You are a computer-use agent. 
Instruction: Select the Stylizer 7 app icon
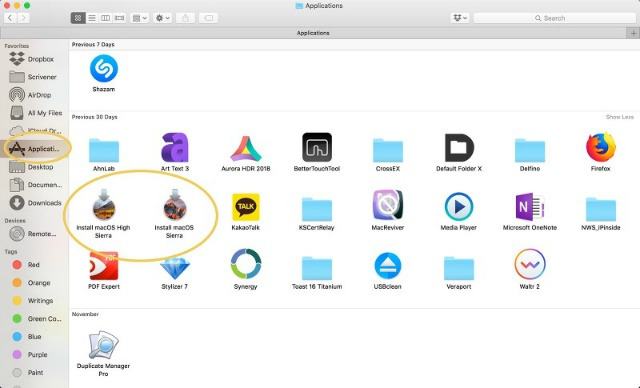175,268
